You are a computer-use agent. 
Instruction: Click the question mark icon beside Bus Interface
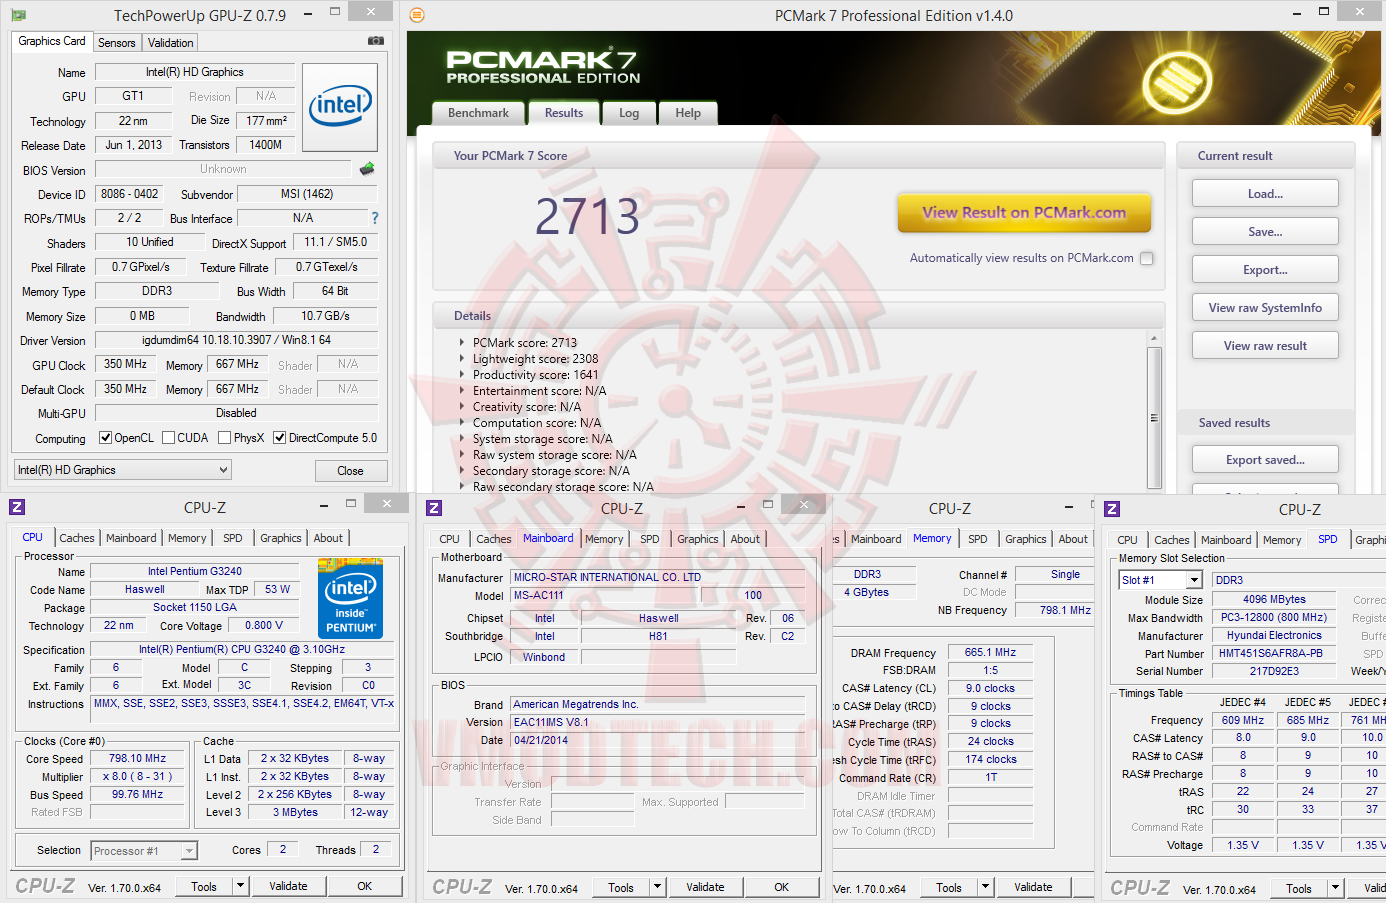pos(374,218)
